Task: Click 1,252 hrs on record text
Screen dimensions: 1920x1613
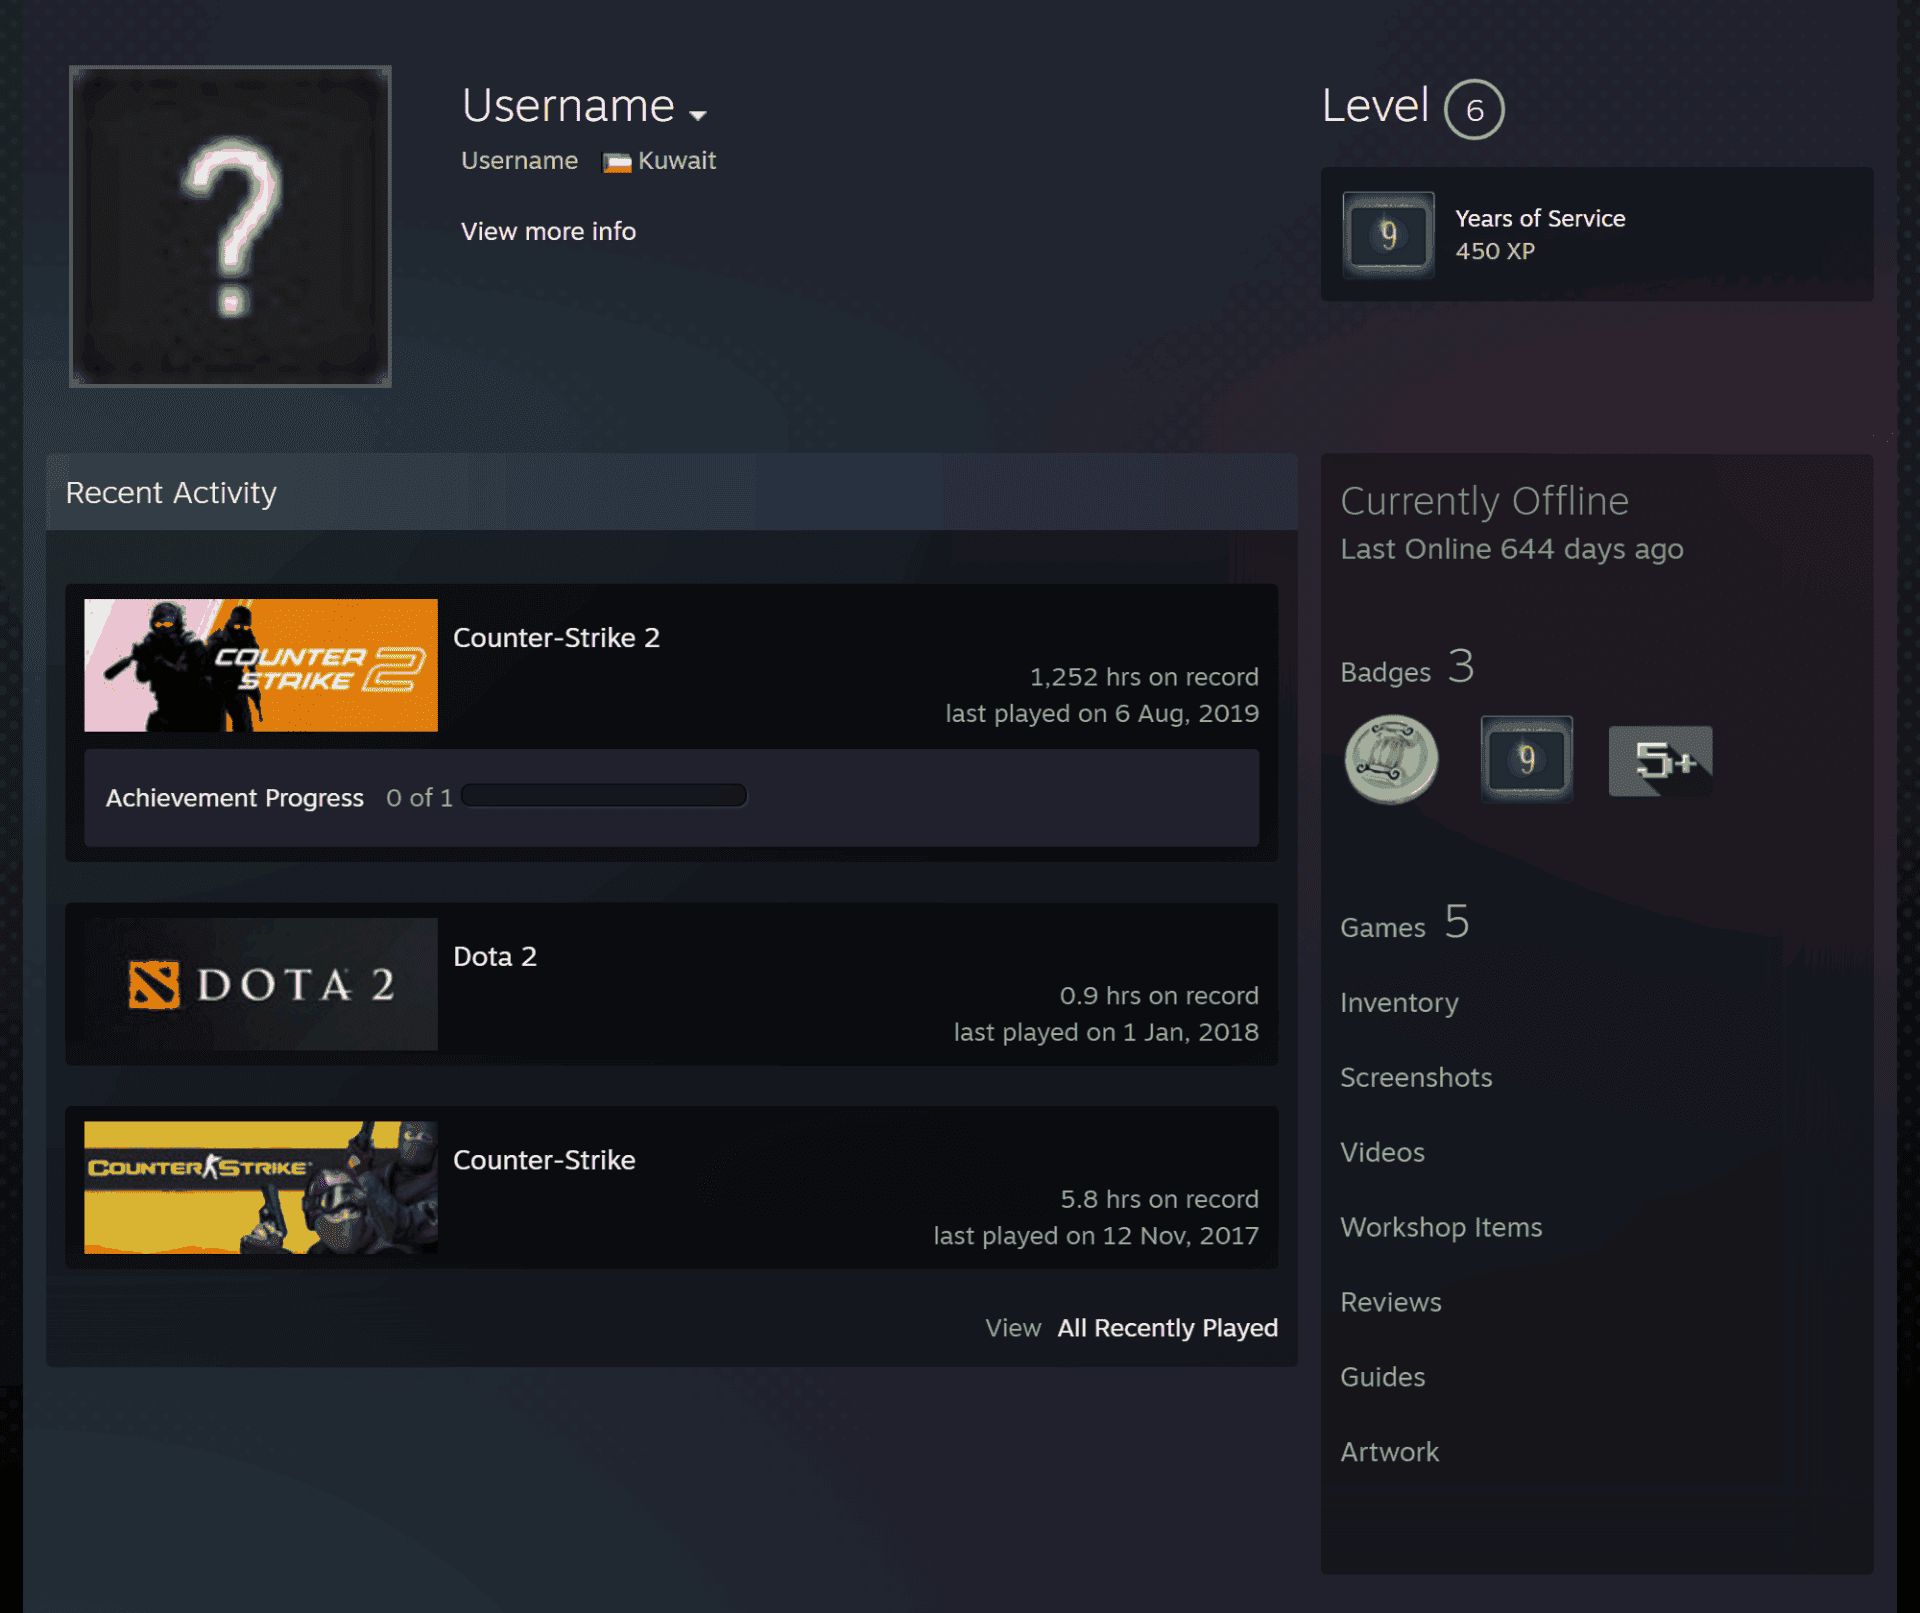Action: point(1144,677)
